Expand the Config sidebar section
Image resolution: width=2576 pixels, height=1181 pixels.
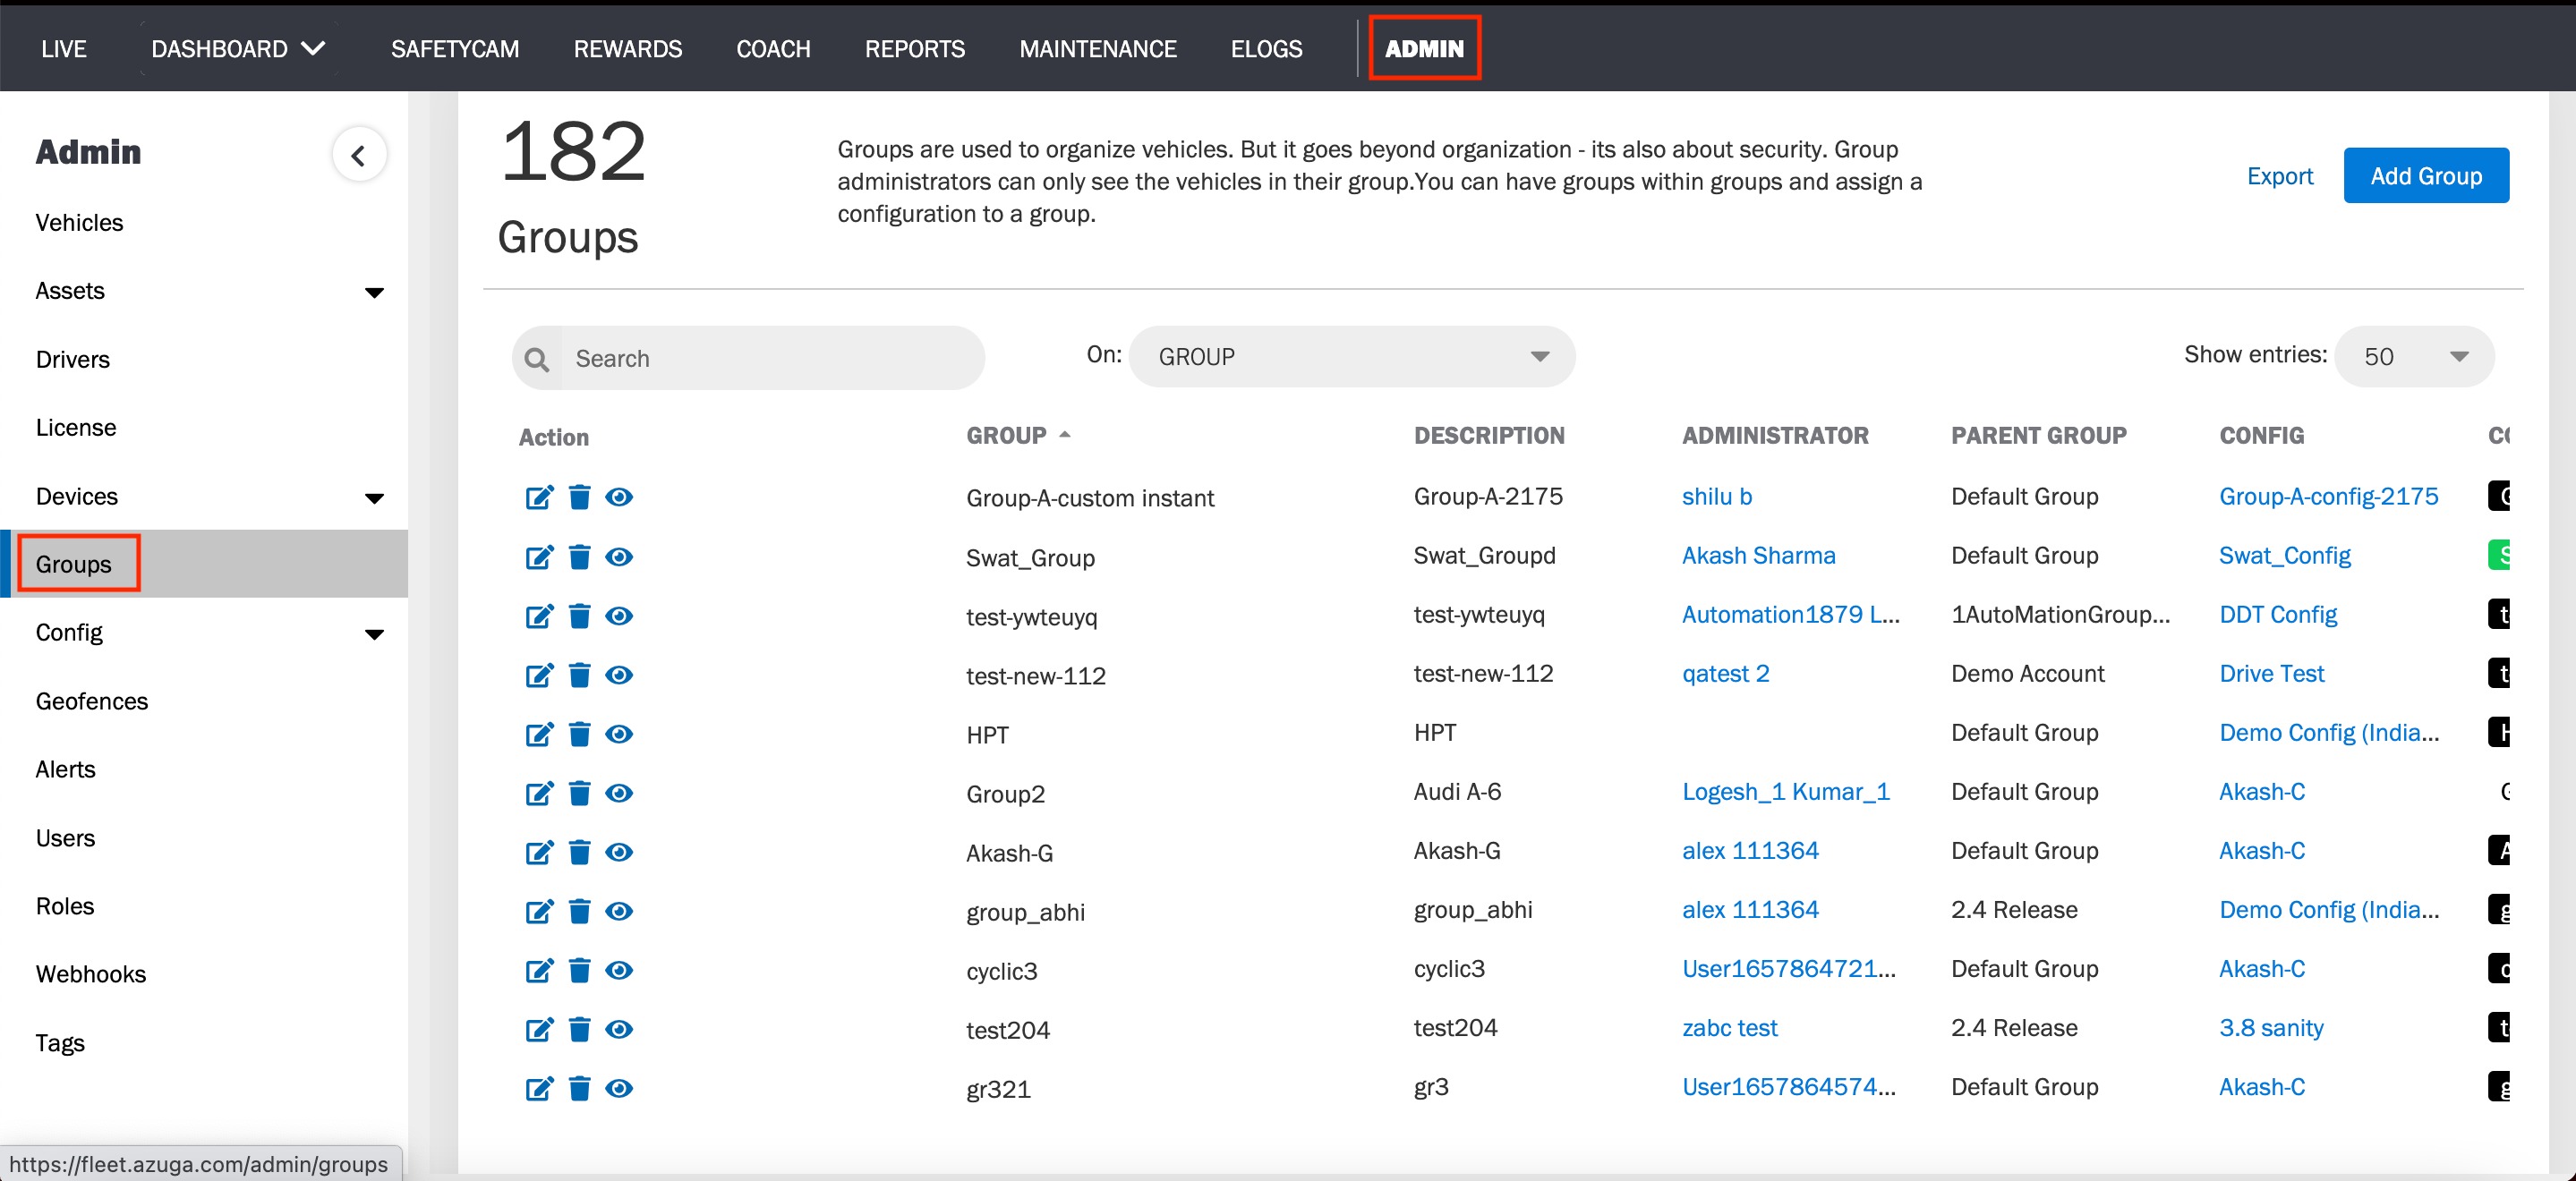(374, 633)
